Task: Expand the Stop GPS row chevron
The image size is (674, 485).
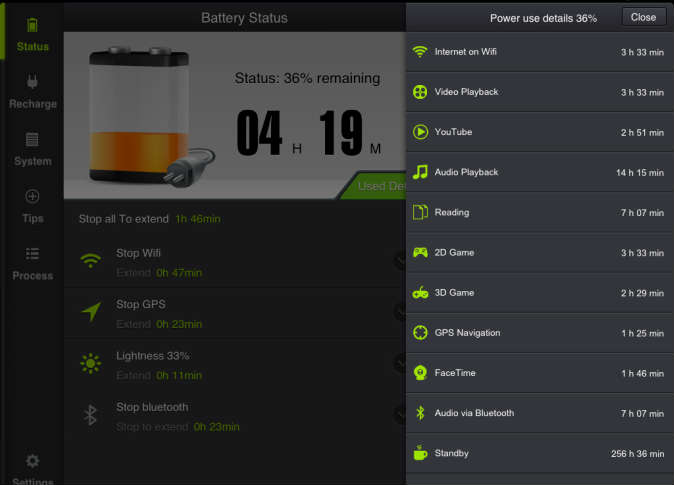Action: pyautogui.click(x=400, y=312)
